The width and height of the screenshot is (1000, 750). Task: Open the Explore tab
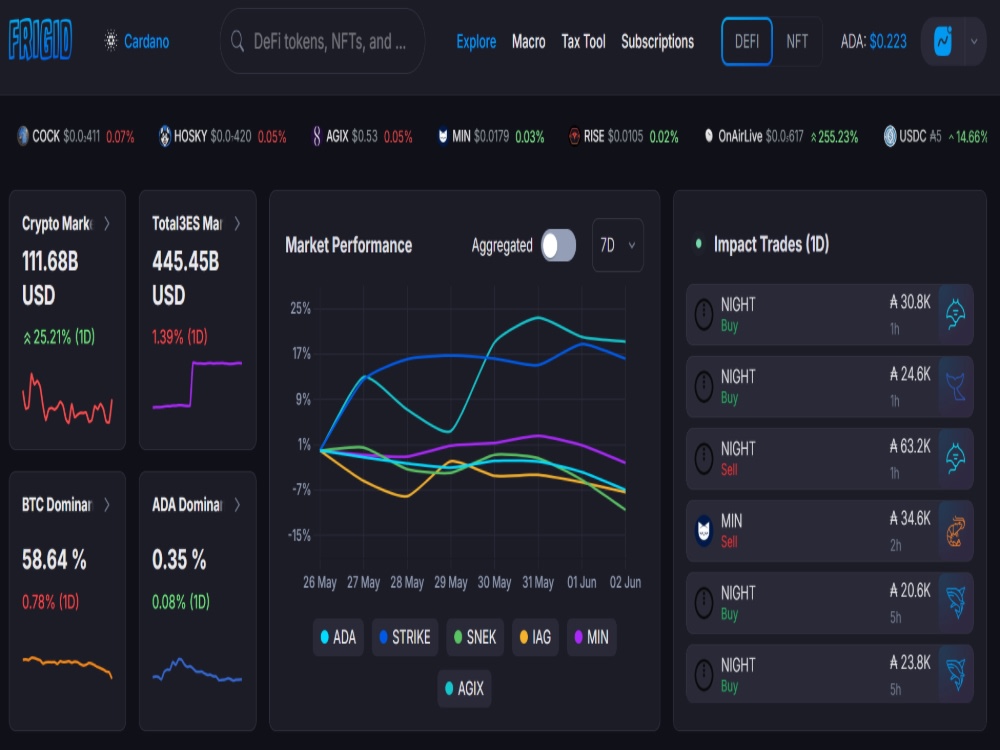coord(476,41)
